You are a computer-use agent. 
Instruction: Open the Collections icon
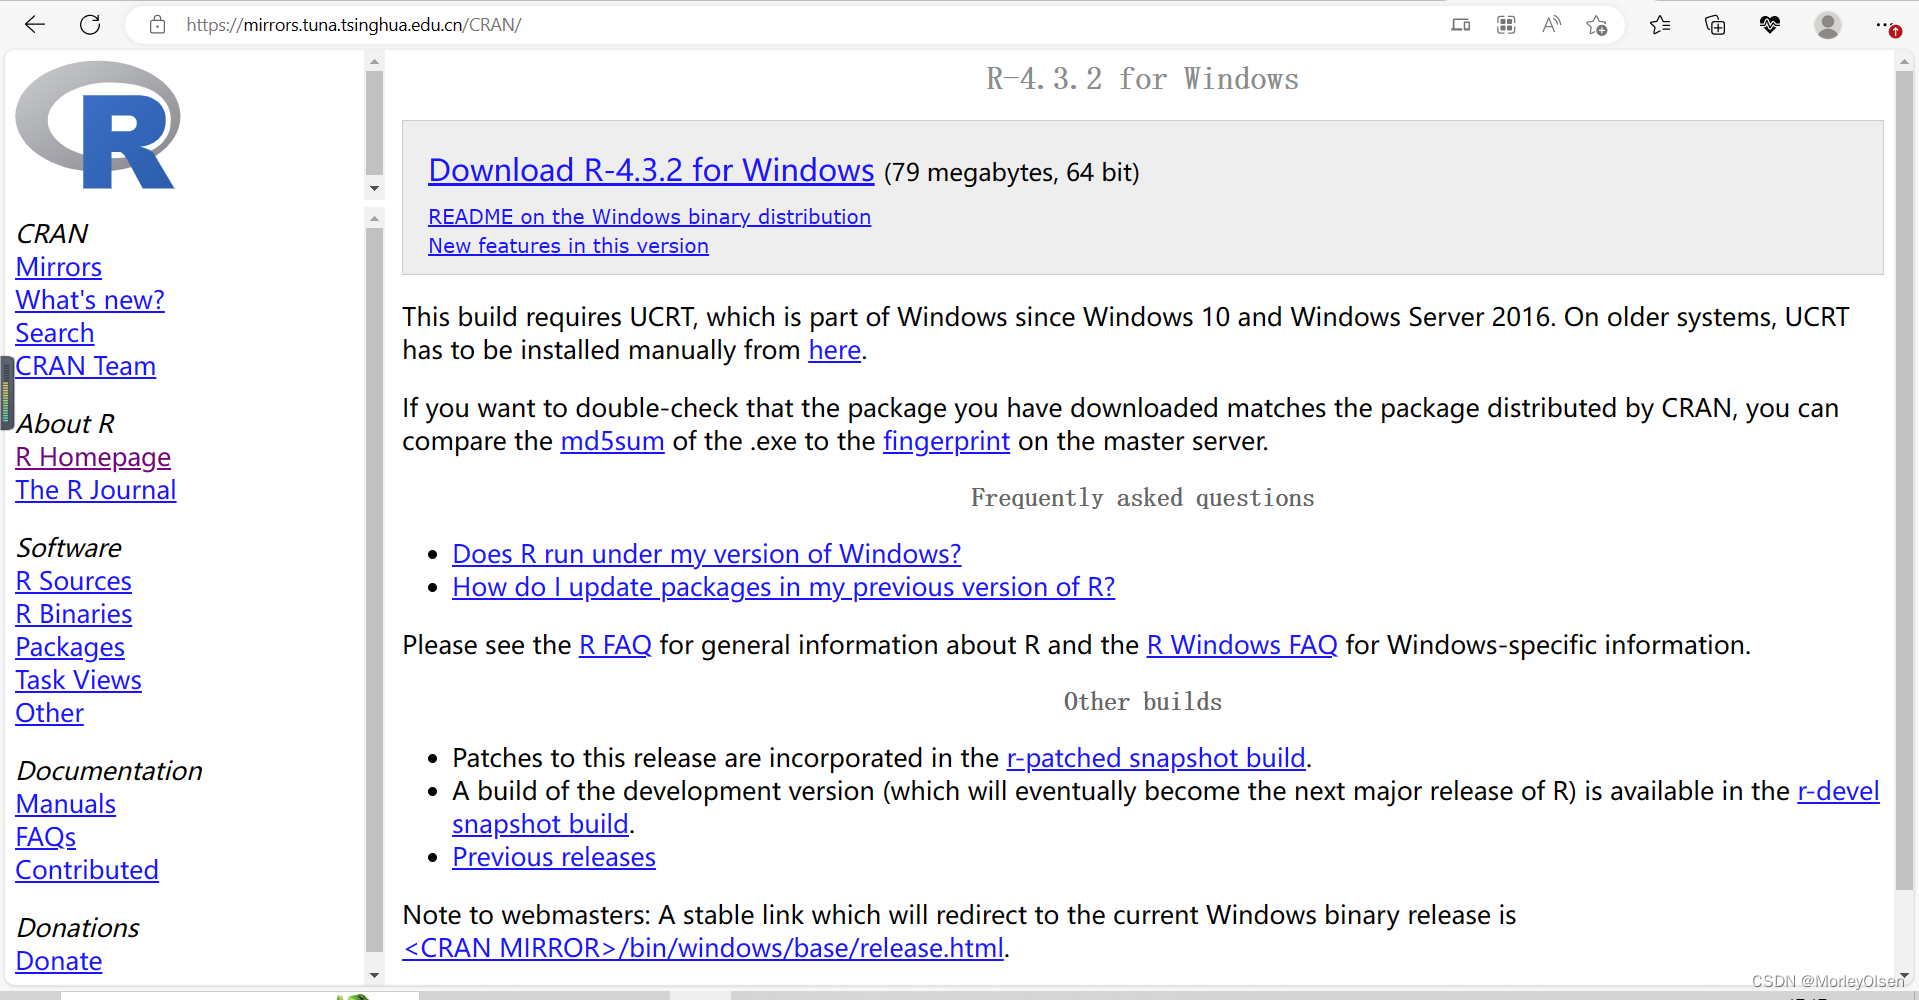point(1715,25)
